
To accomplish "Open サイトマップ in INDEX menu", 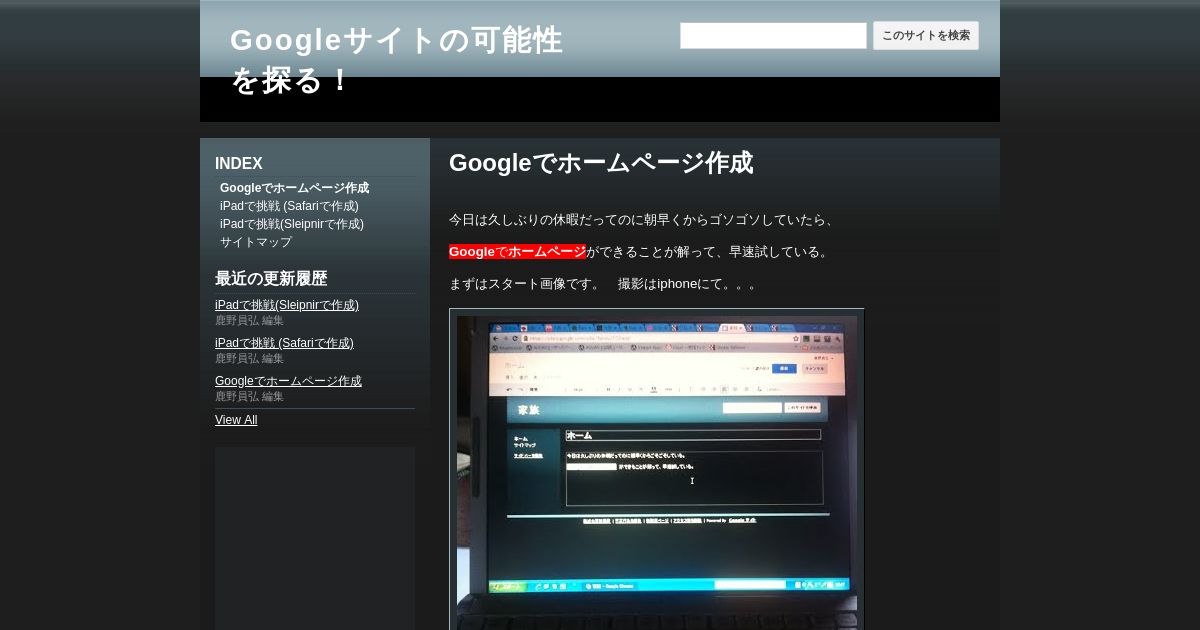I will [256, 242].
